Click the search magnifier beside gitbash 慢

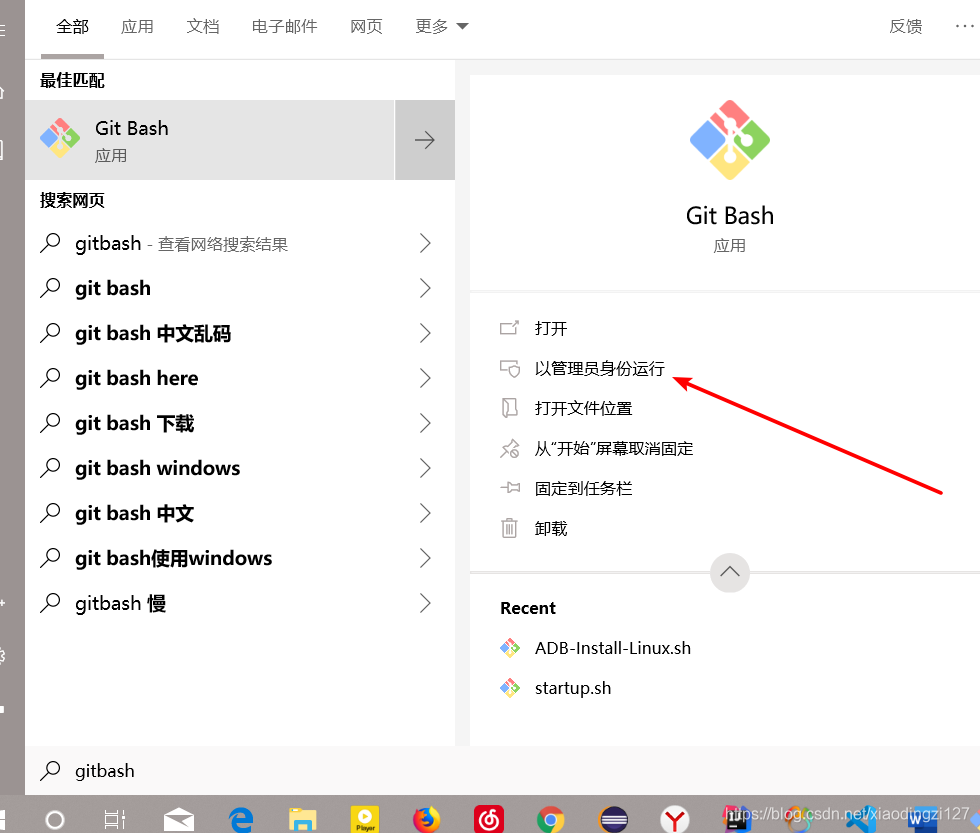[x=50, y=603]
